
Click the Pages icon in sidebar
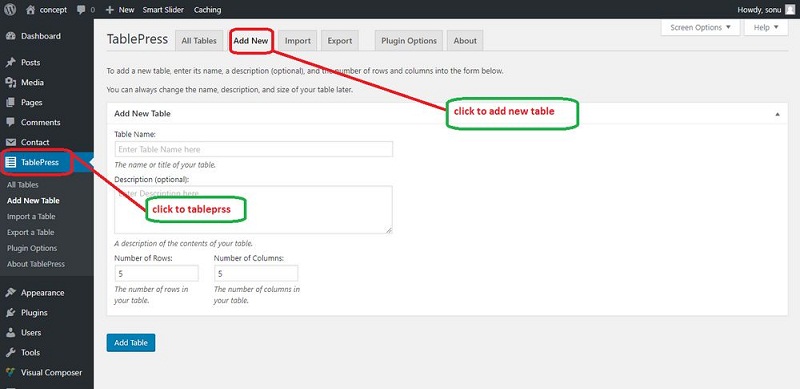pyautogui.click(x=11, y=102)
